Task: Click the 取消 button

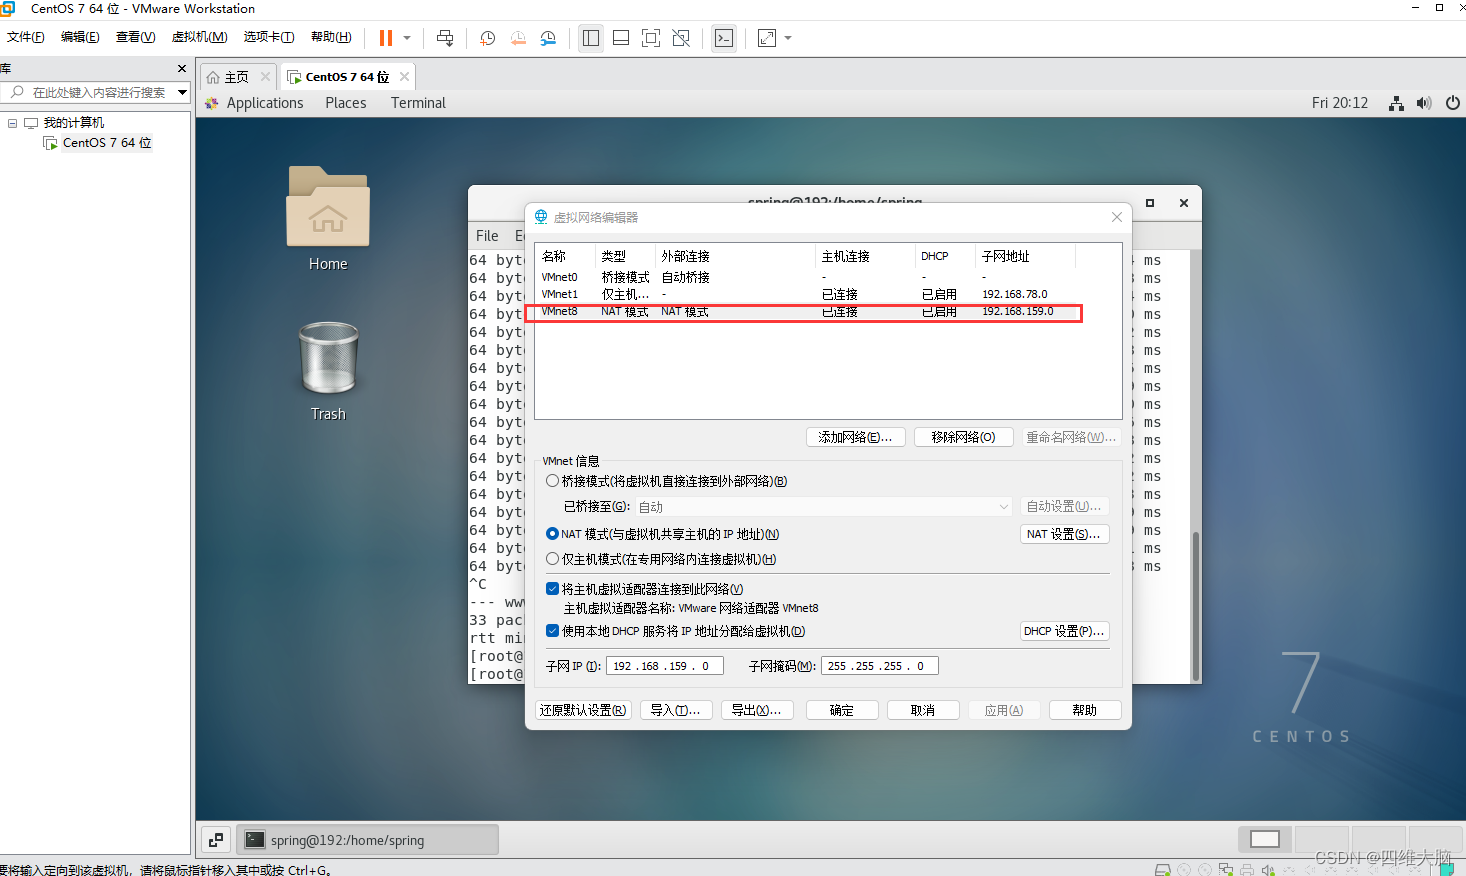Action: tap(923, 710)
